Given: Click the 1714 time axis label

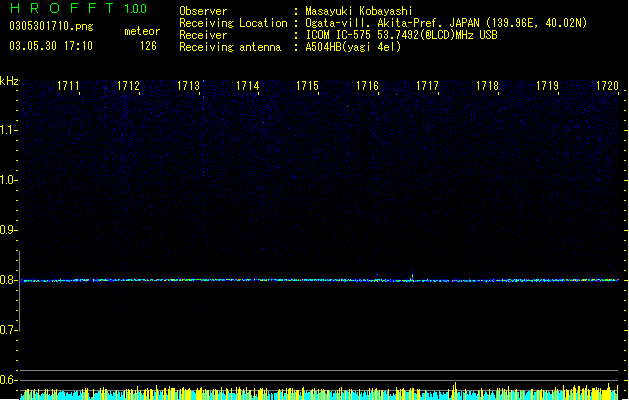Looking at the screenshot, I should point(248,86).
